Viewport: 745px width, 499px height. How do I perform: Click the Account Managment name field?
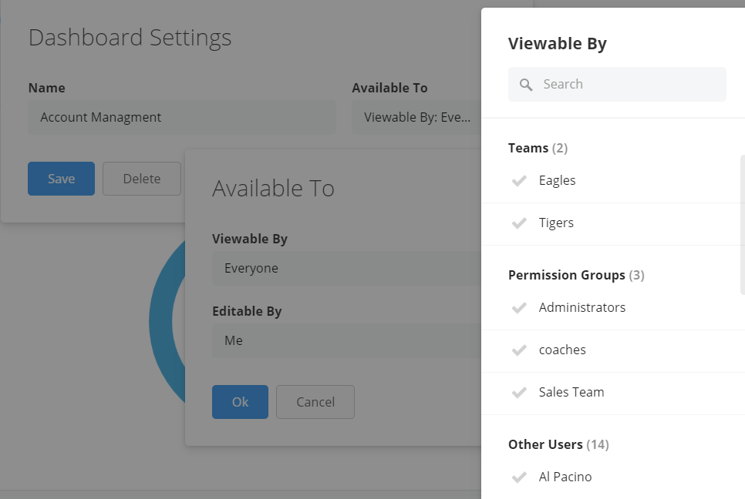(182, 117)
